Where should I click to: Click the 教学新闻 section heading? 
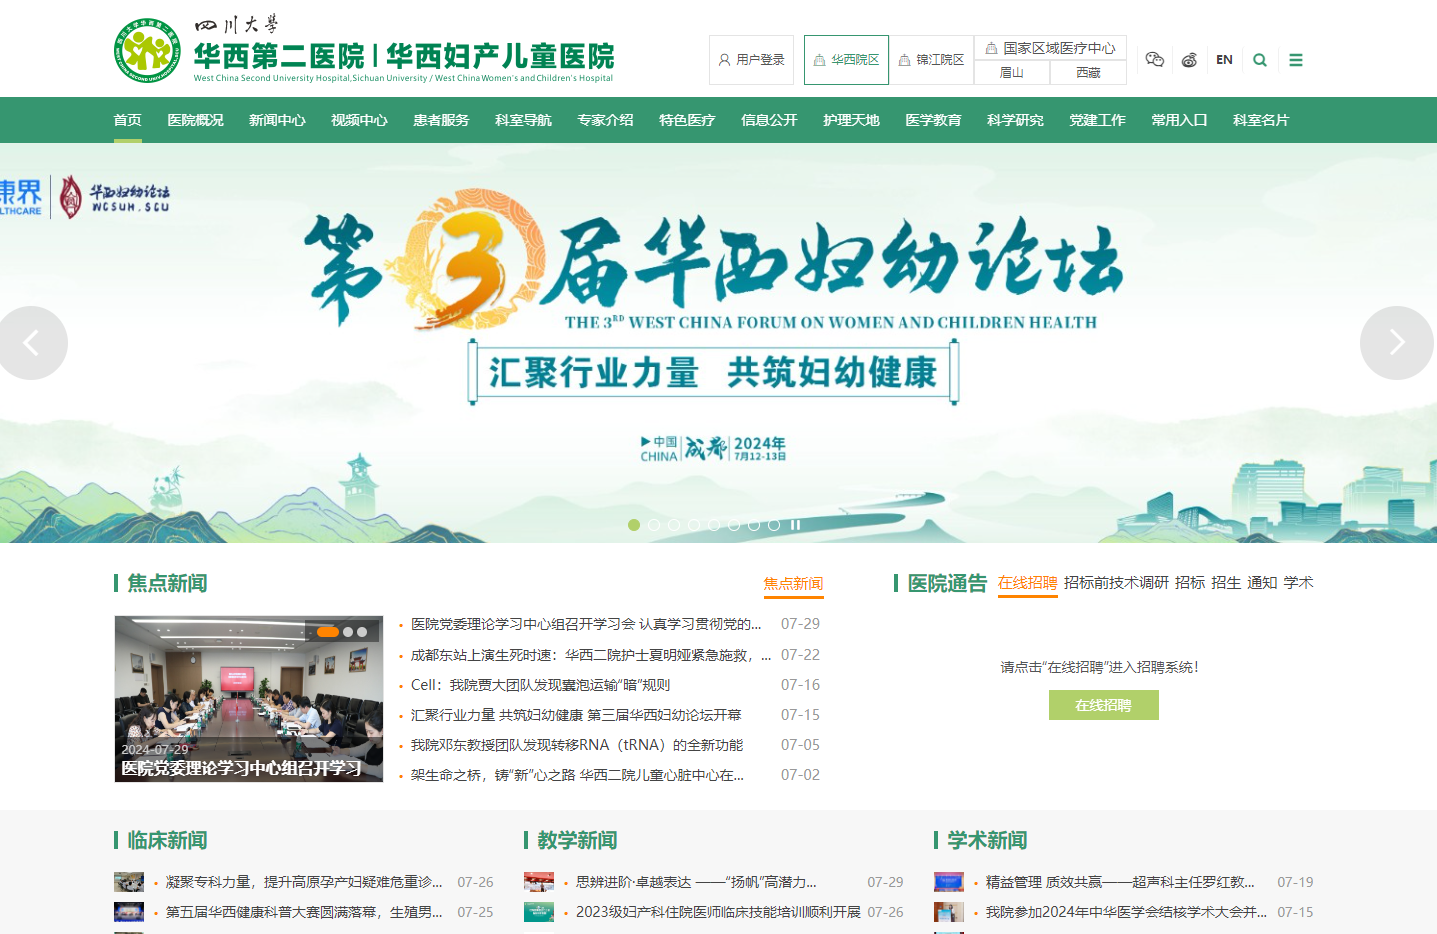[x=577, y=840]
